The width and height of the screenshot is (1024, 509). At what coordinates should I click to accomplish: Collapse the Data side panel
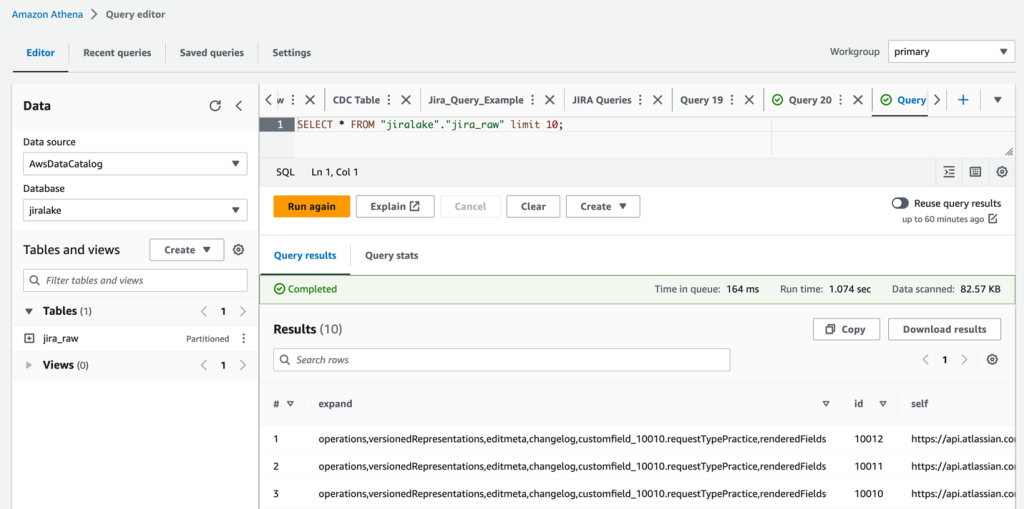[238, 106]
